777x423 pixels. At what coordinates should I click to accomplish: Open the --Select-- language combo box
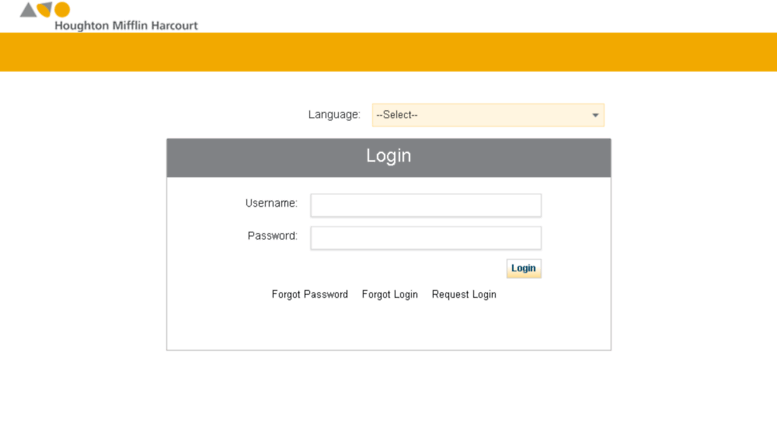(488, 115)
